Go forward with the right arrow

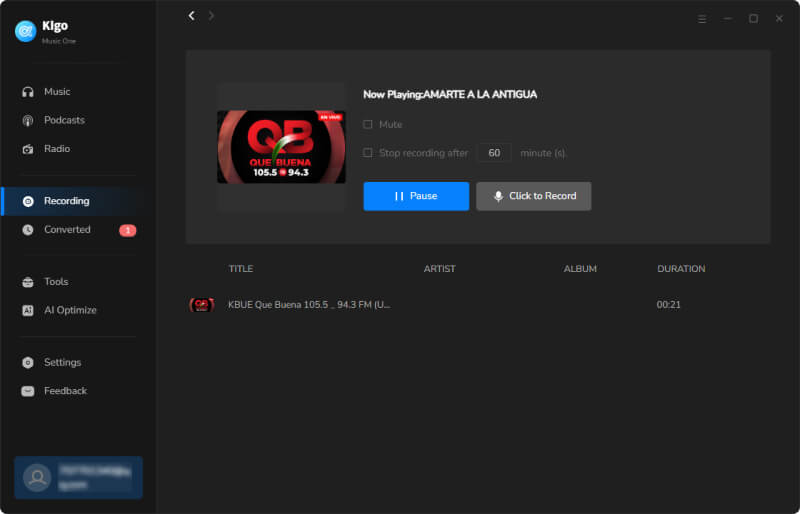(x=211, y=16)
